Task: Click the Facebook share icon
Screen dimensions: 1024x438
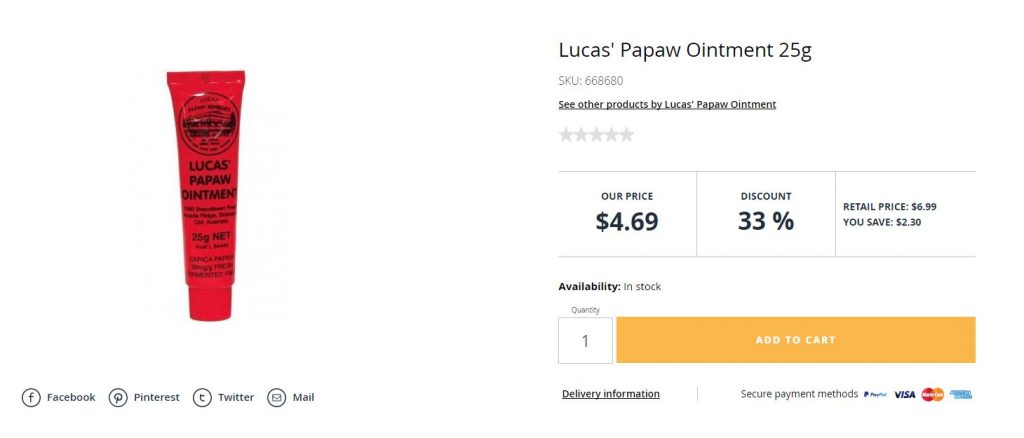Action: click(x=31, y=397)
